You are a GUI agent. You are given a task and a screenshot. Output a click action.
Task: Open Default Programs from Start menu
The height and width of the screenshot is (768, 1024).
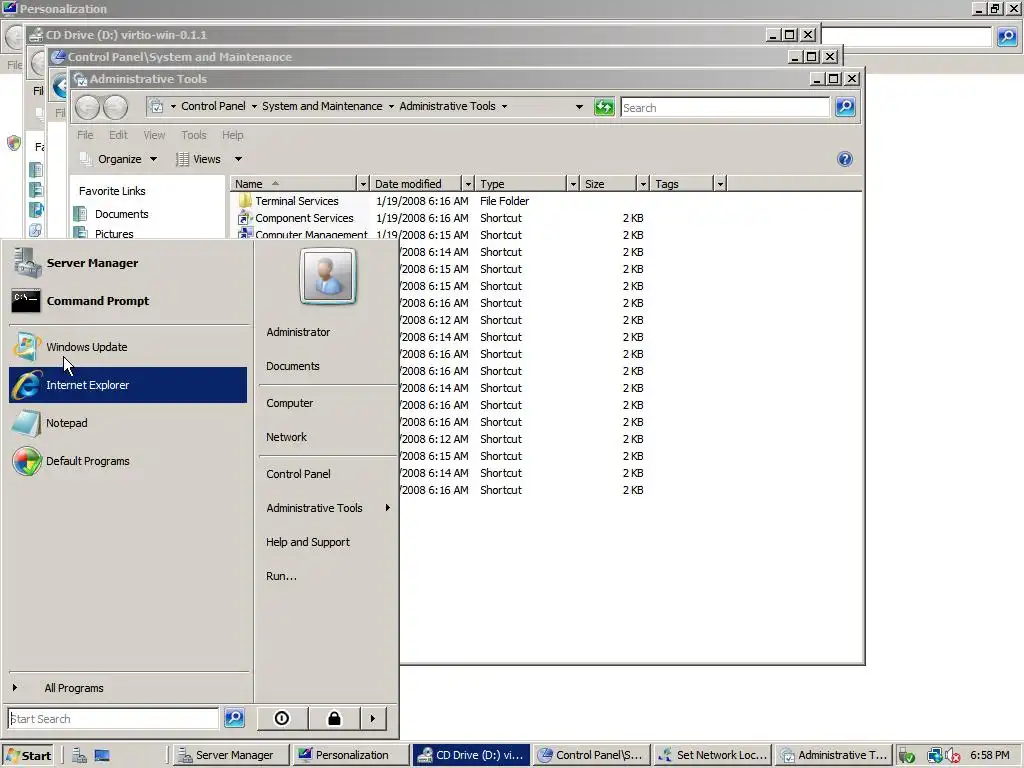128,461
